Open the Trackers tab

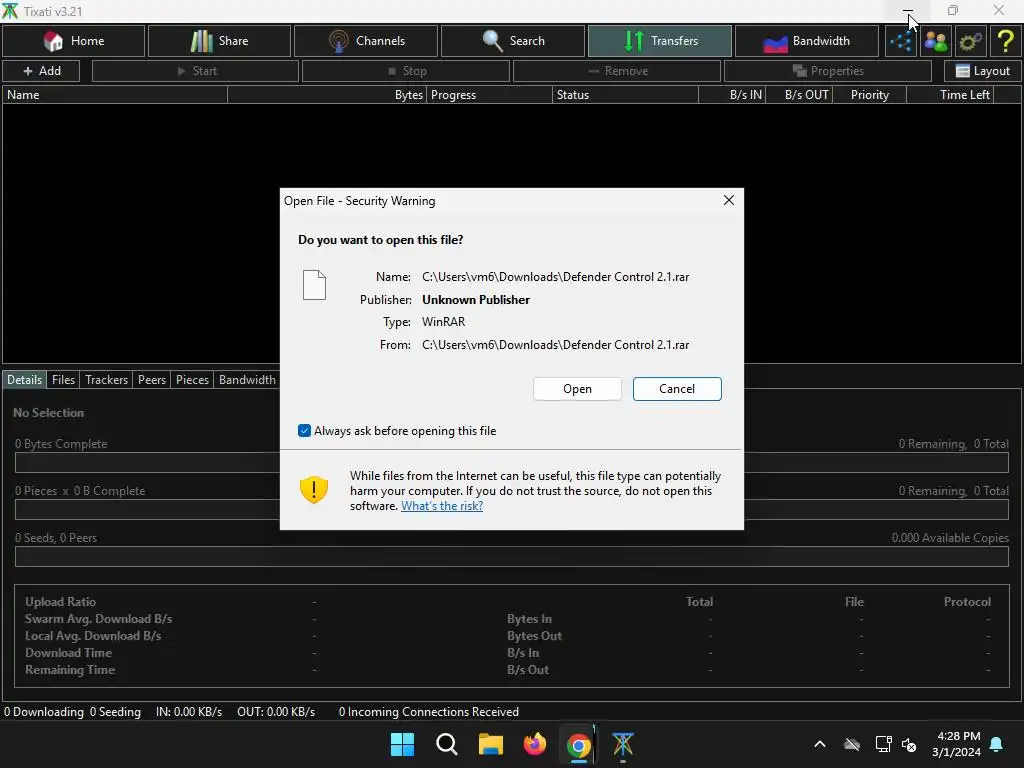106,379
